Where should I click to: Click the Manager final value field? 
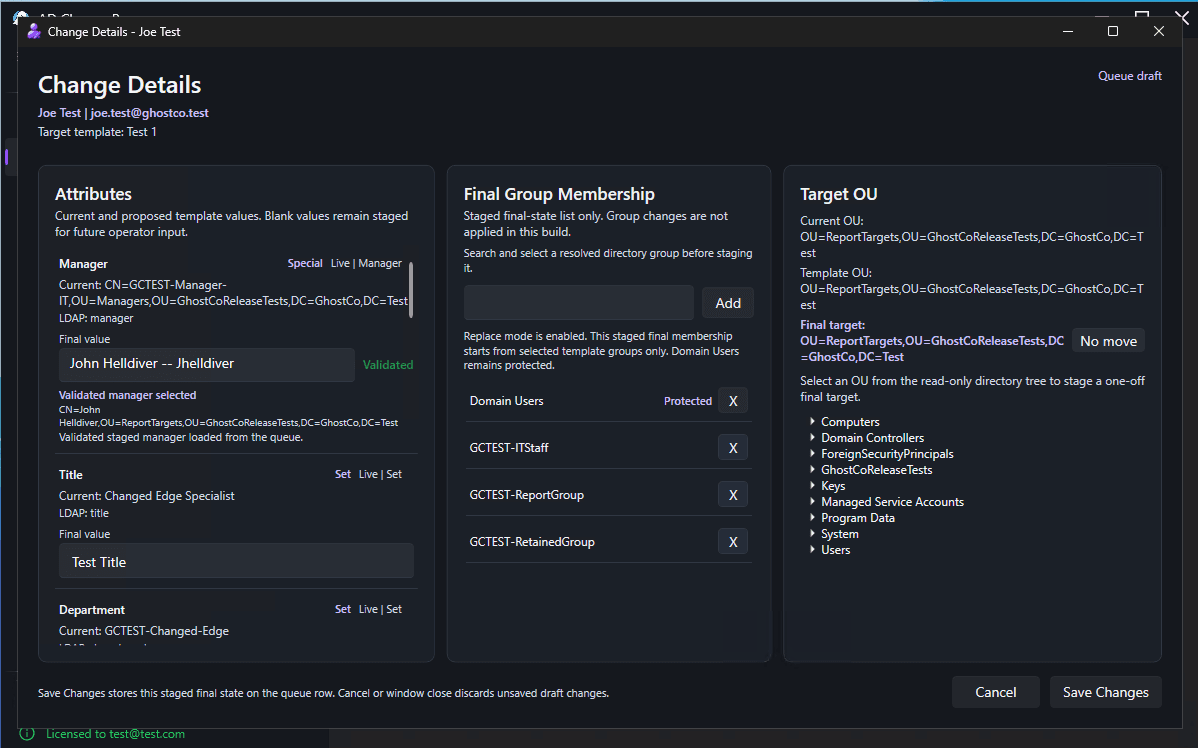pos(206,364)
